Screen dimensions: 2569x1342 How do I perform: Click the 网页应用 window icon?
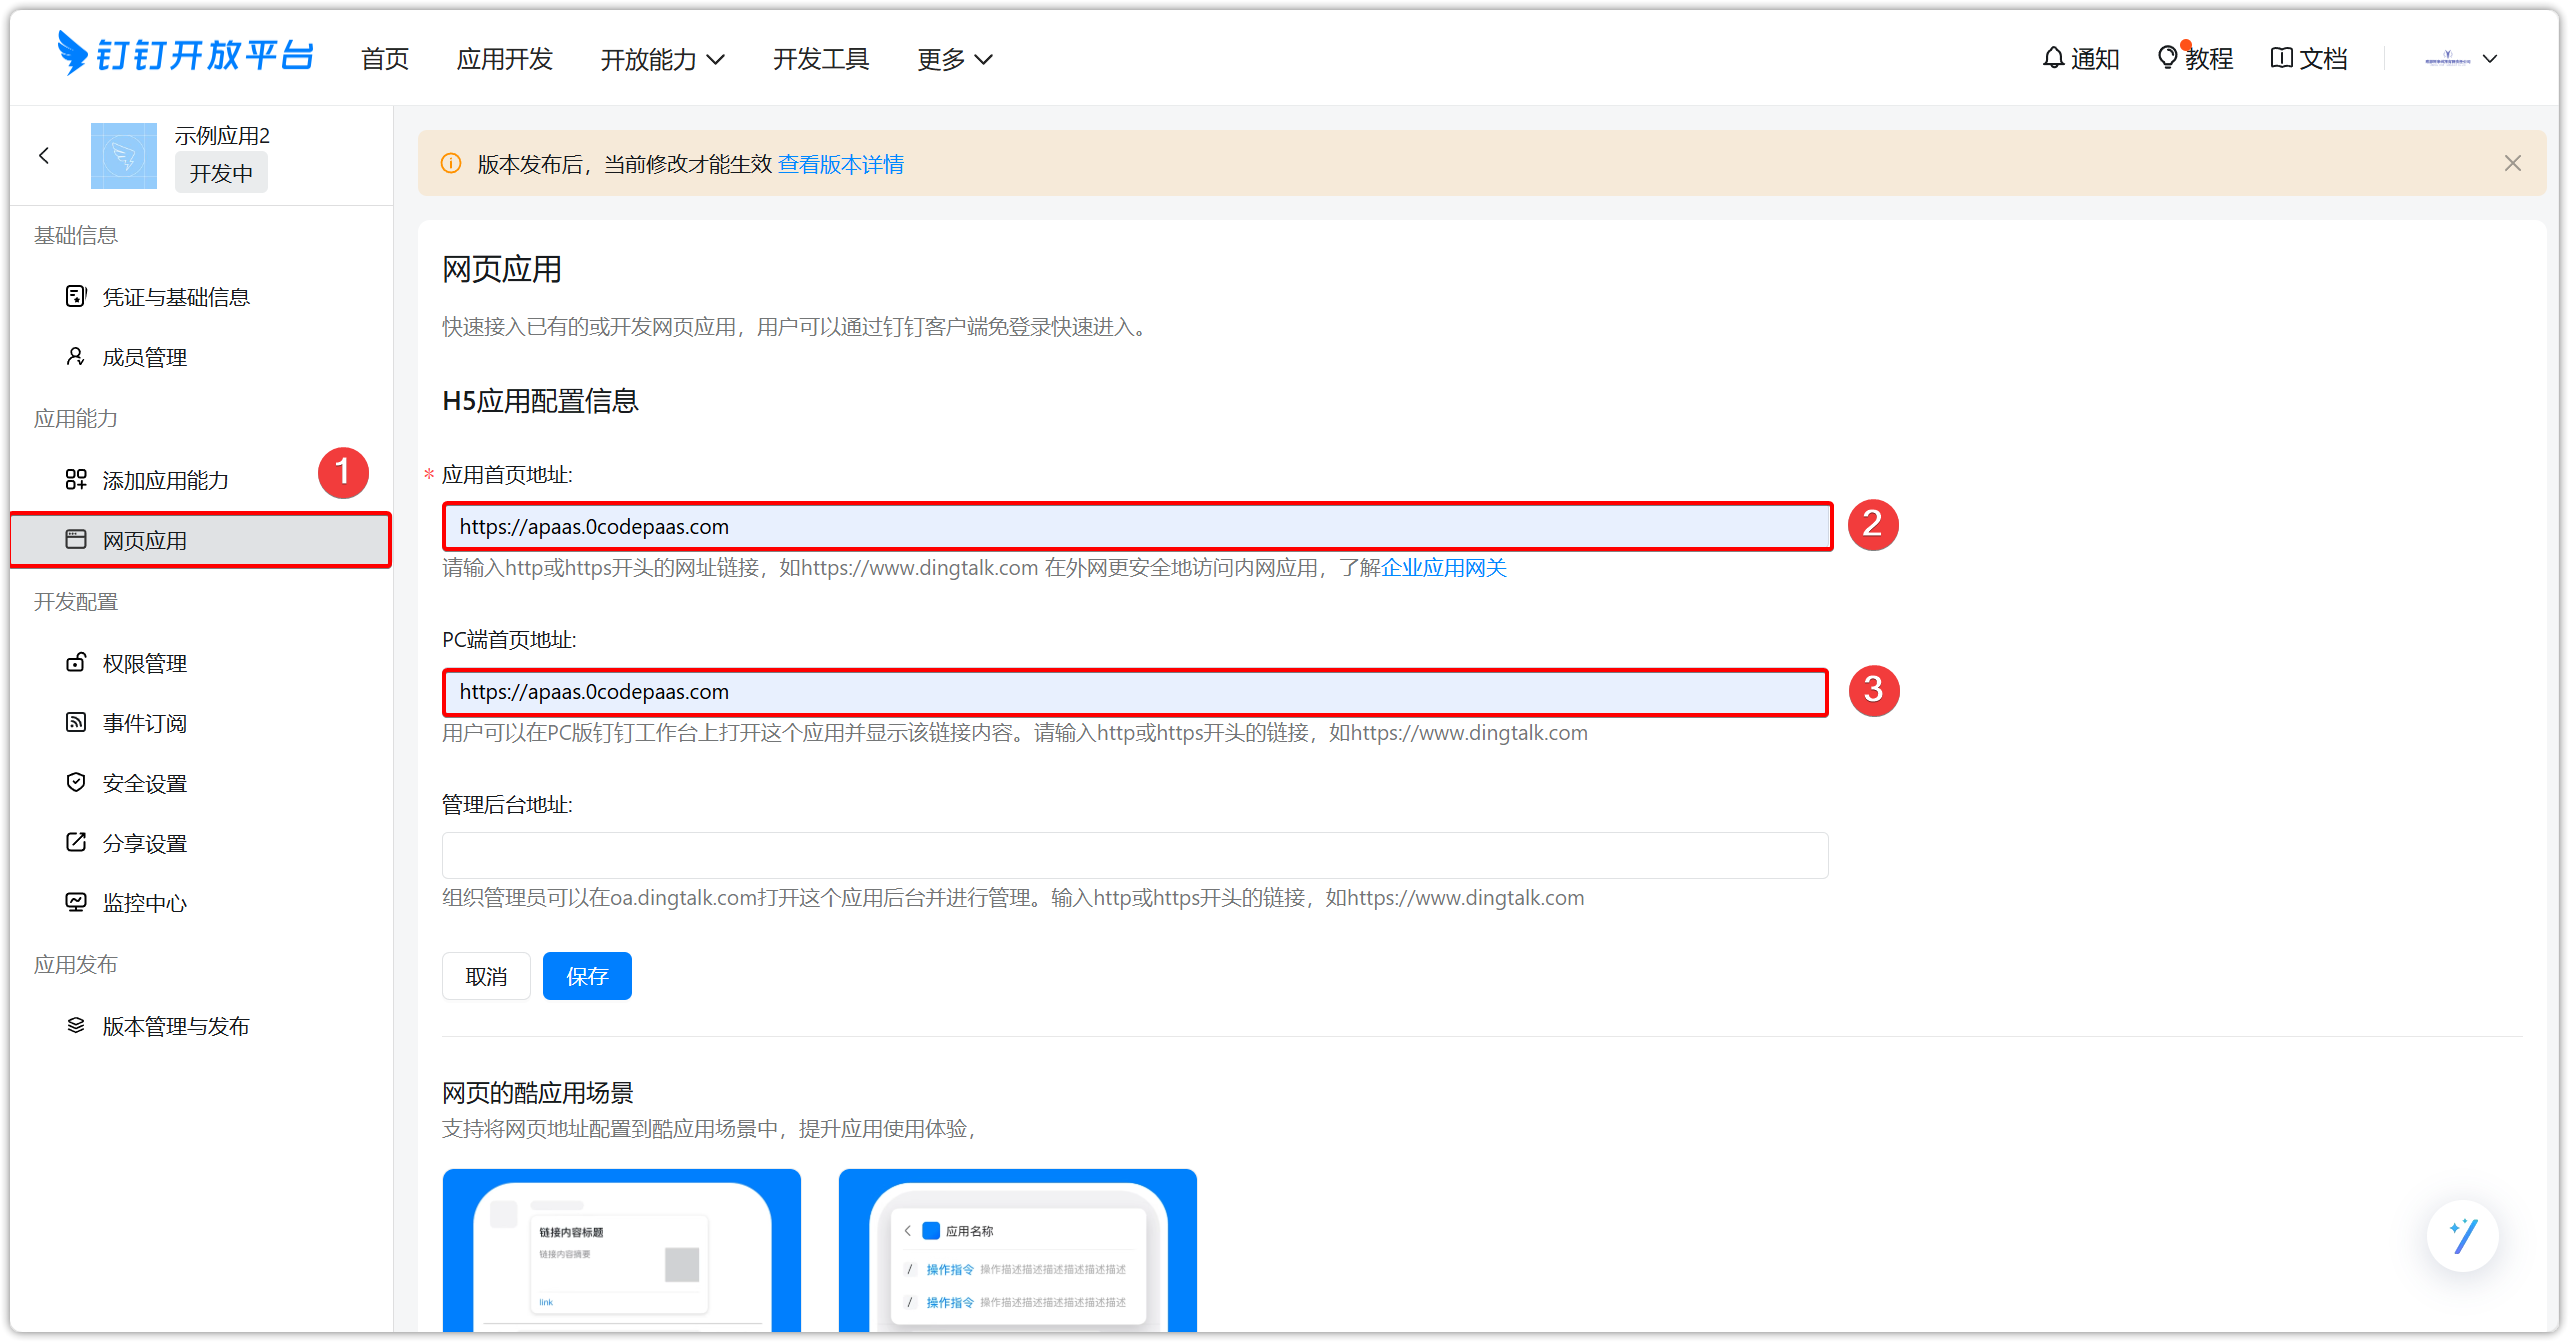pos(76,540)
